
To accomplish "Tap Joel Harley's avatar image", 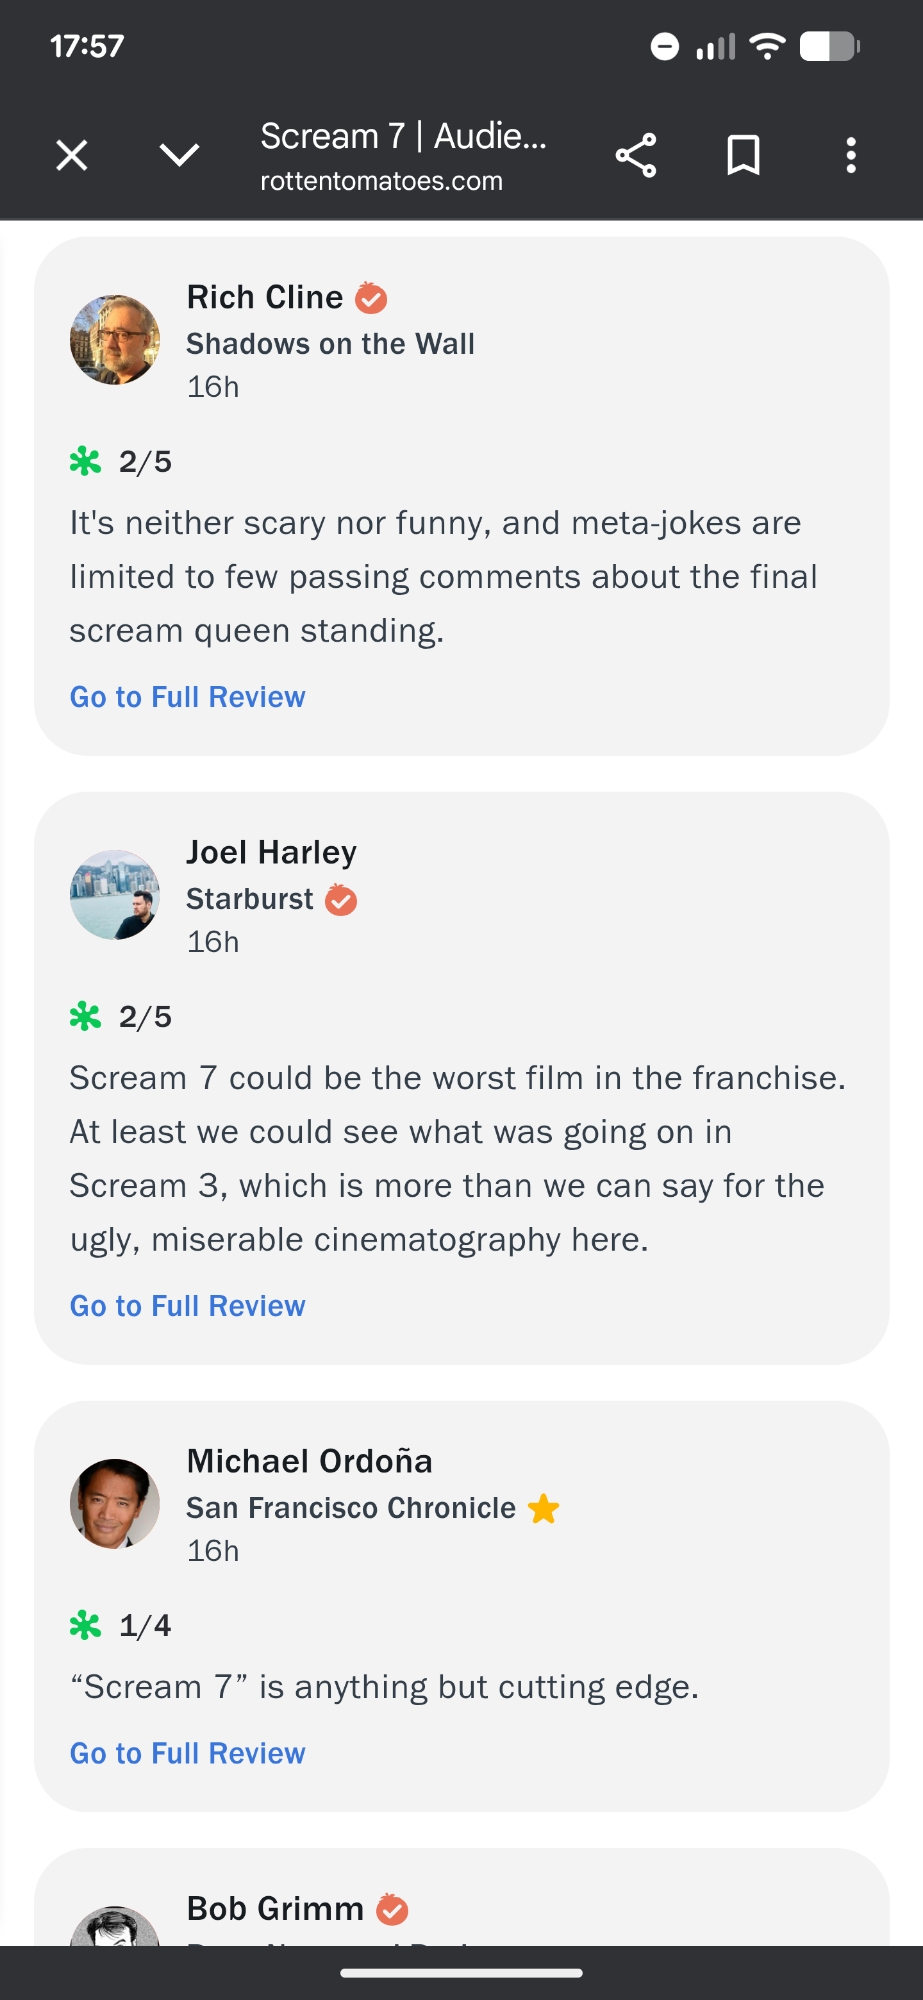I will [x=115, y=895].
